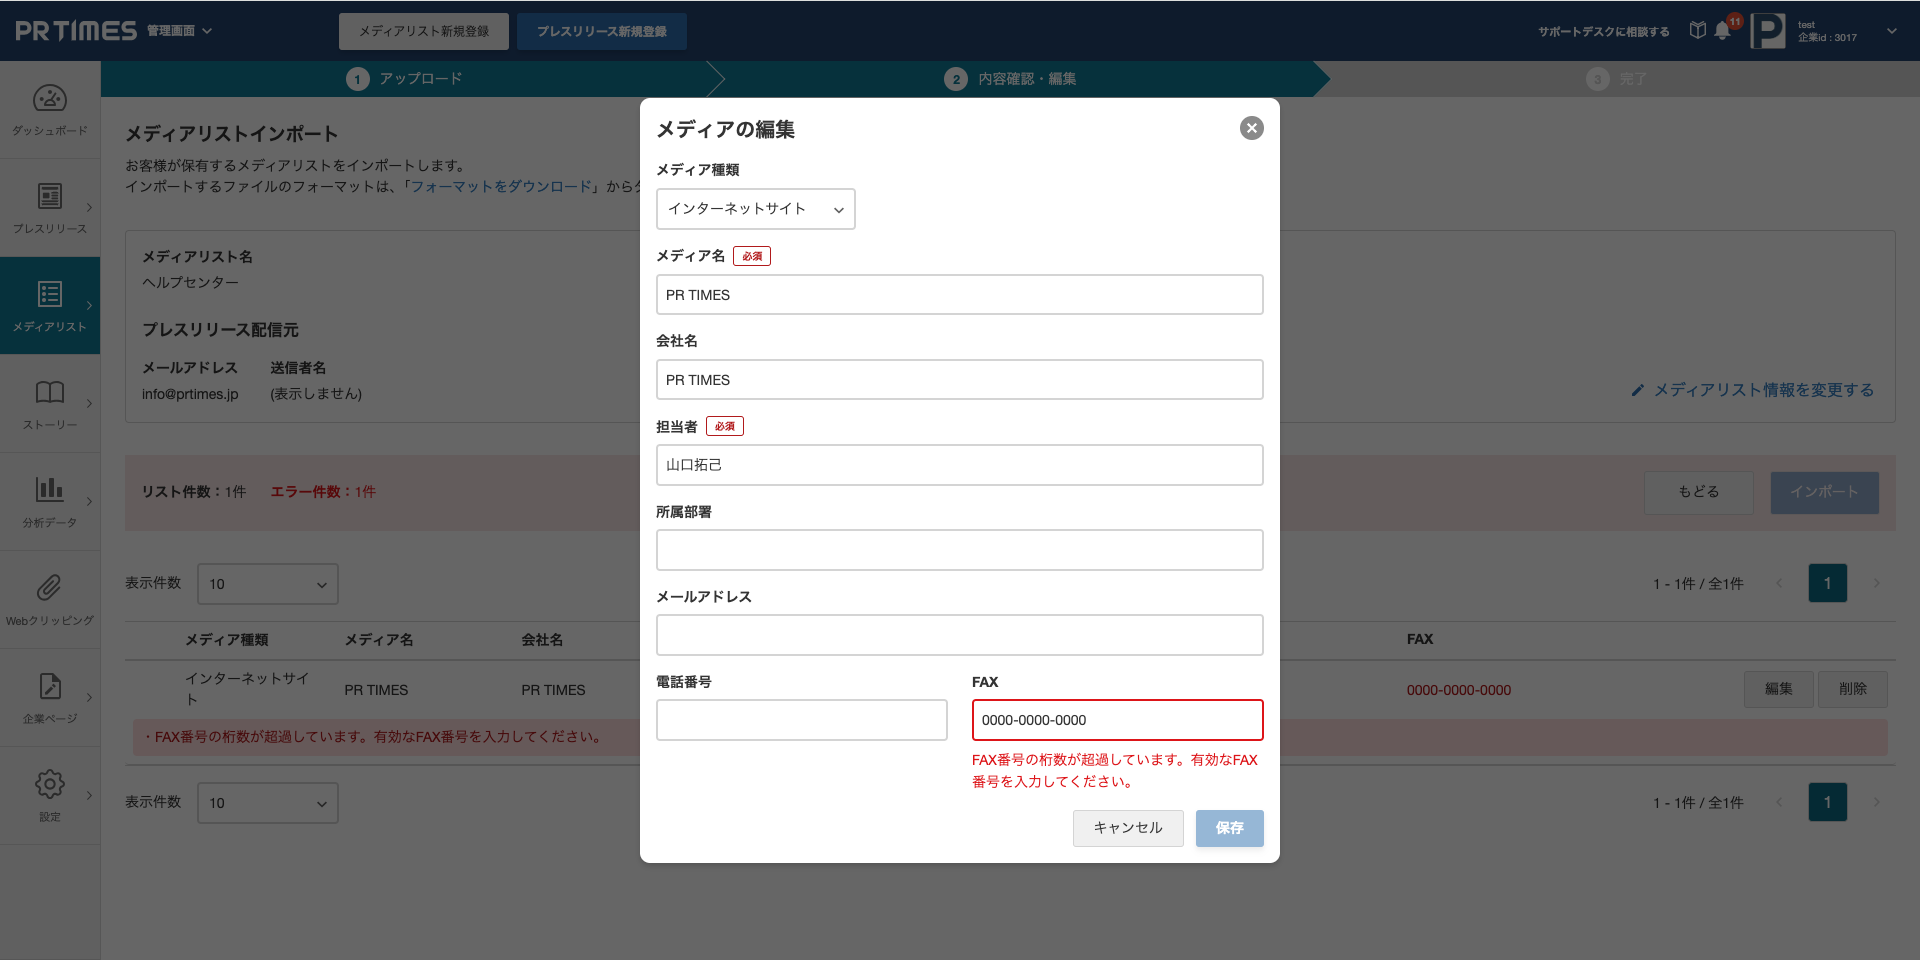Click the back (もどる) button

coord(1699,492)
